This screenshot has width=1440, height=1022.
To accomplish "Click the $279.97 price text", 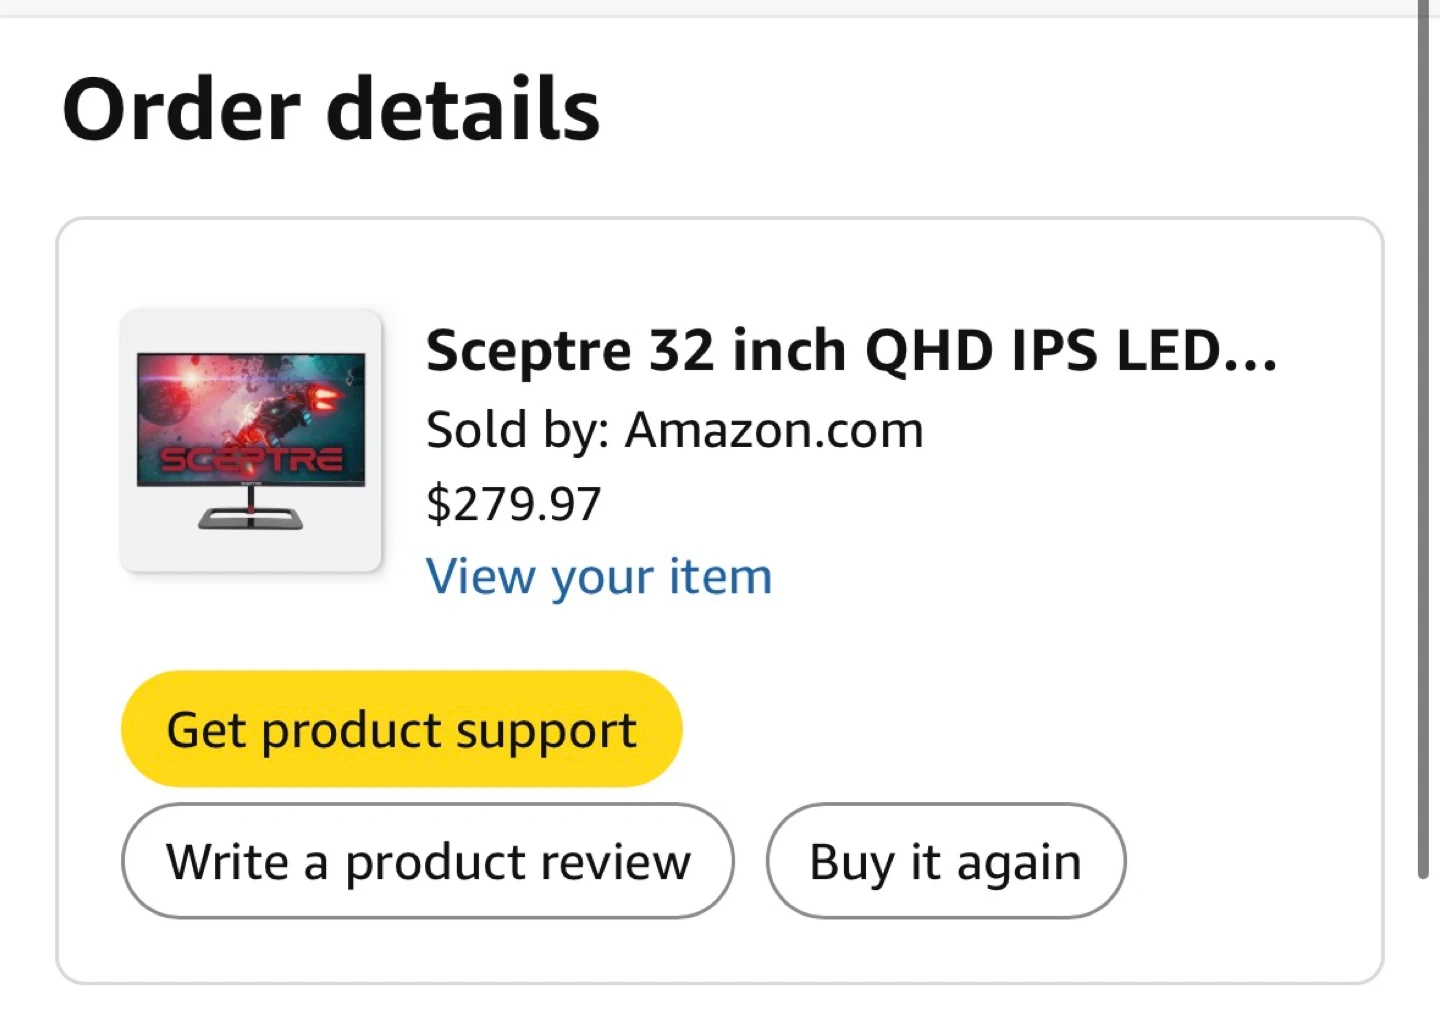I will pyautogui.click(x=514, y=504).
